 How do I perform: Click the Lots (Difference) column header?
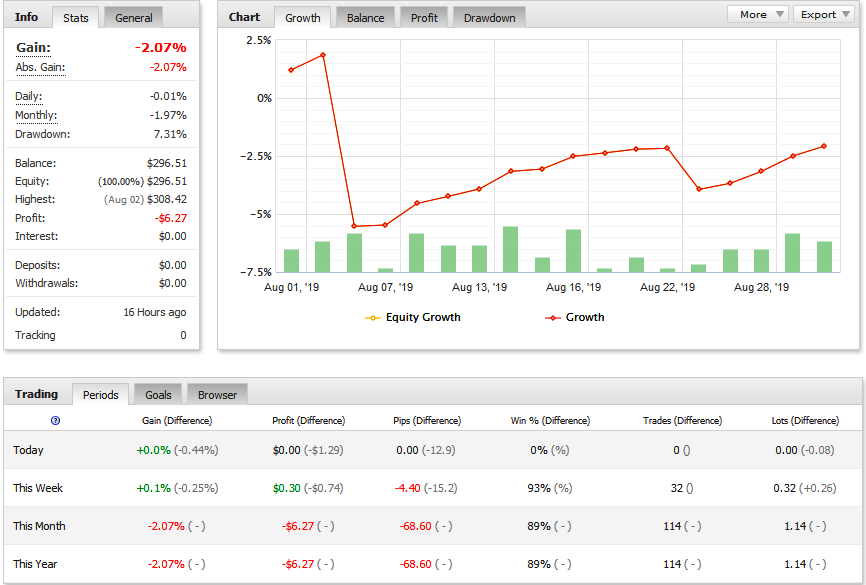pyautogui.click(x=805, y=420)
